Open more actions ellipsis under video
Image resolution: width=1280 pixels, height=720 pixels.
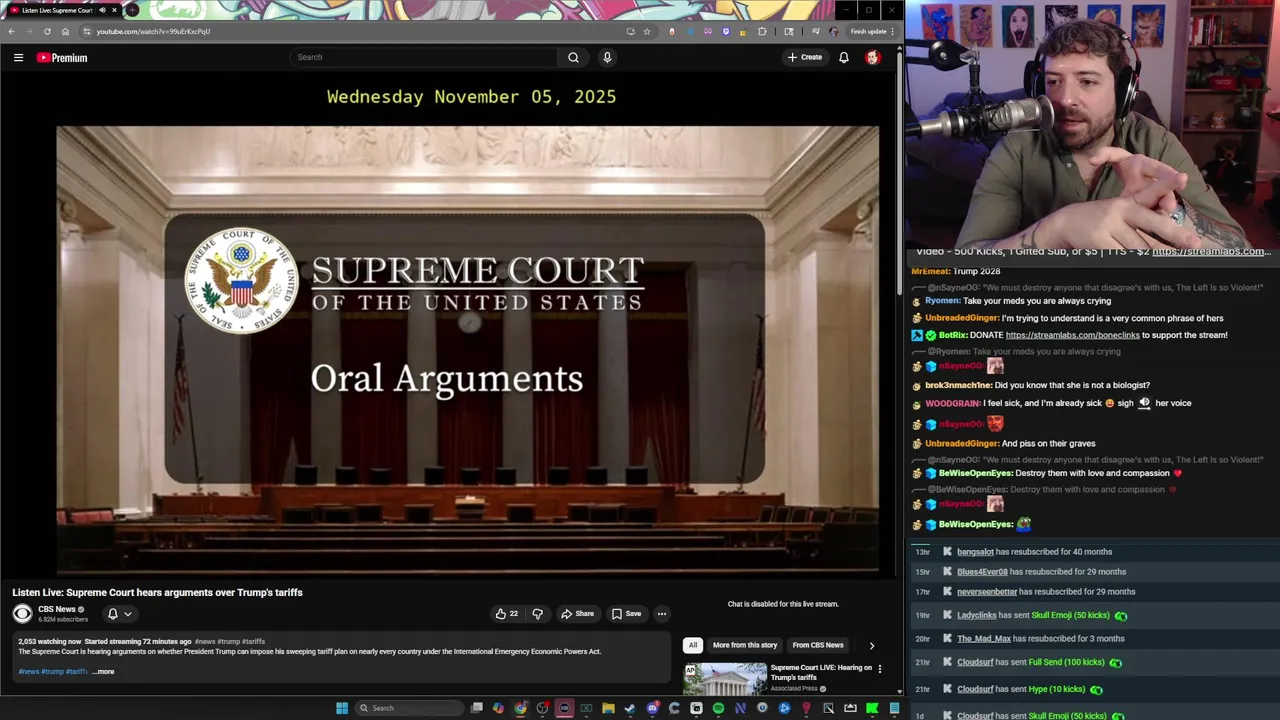click(x=661, y=614)
